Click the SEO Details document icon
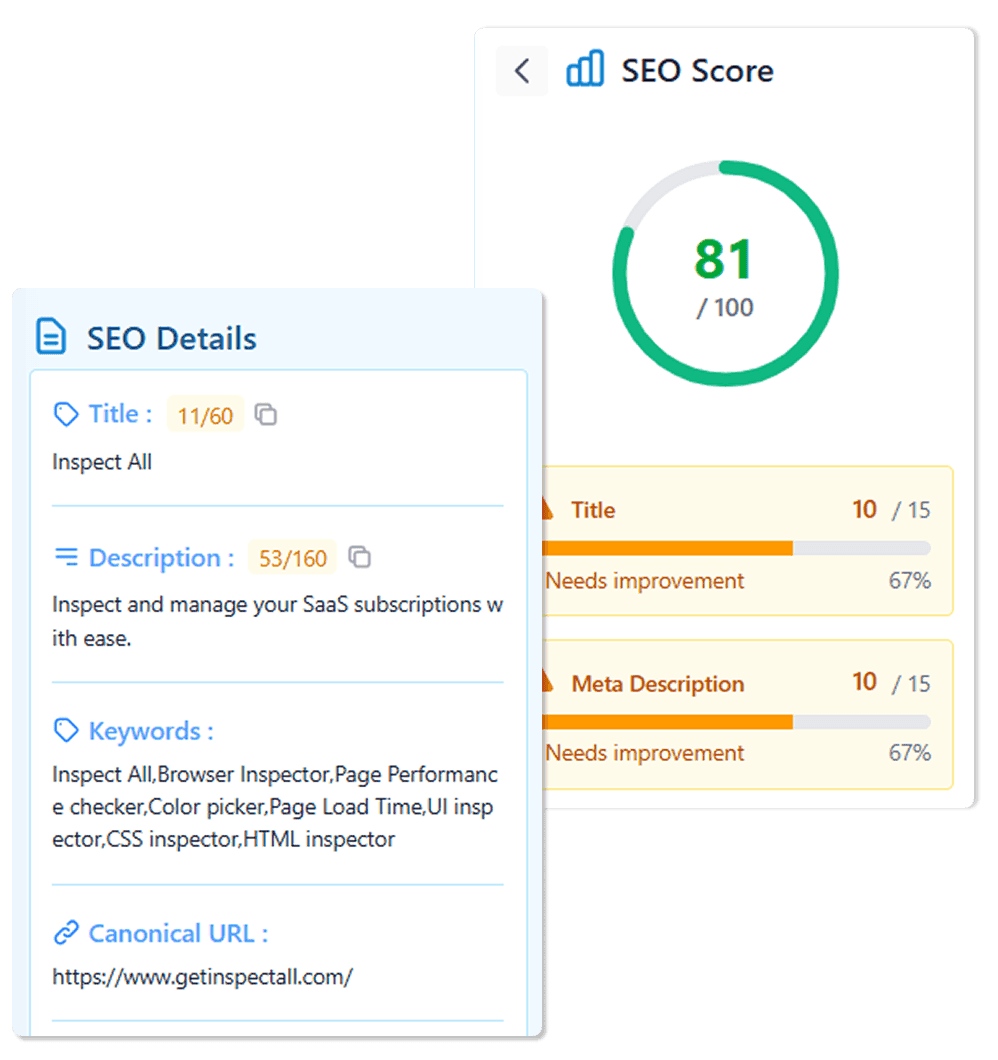 coord(51,337)
